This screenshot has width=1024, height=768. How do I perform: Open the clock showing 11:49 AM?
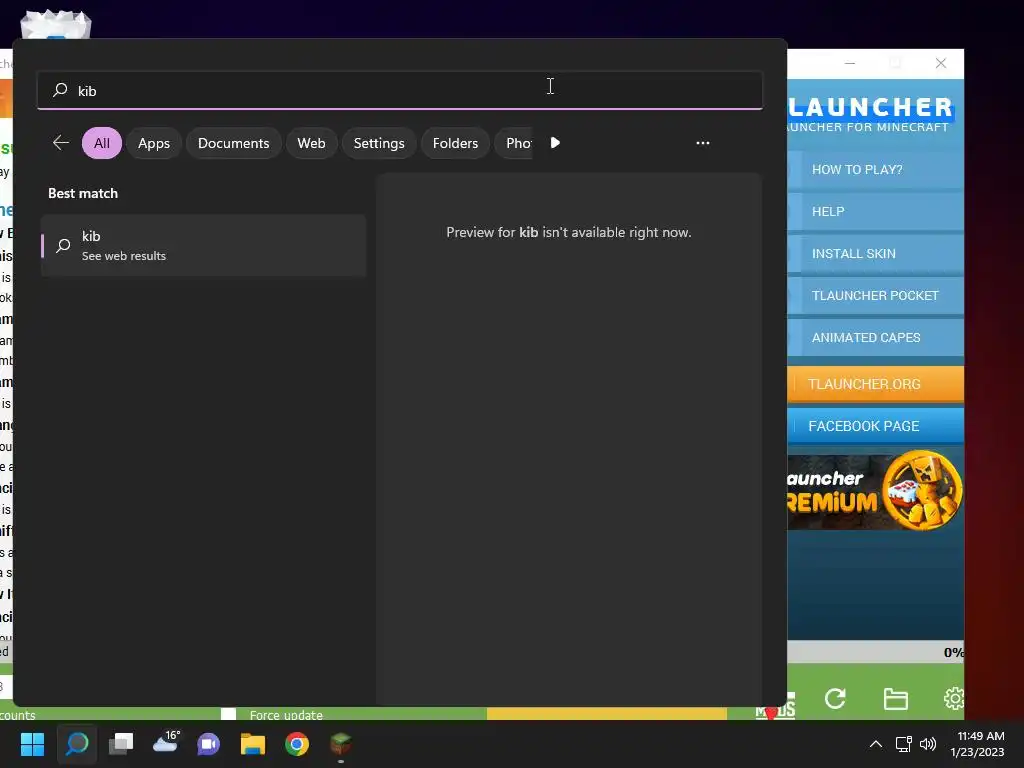[x=978, y=744]
